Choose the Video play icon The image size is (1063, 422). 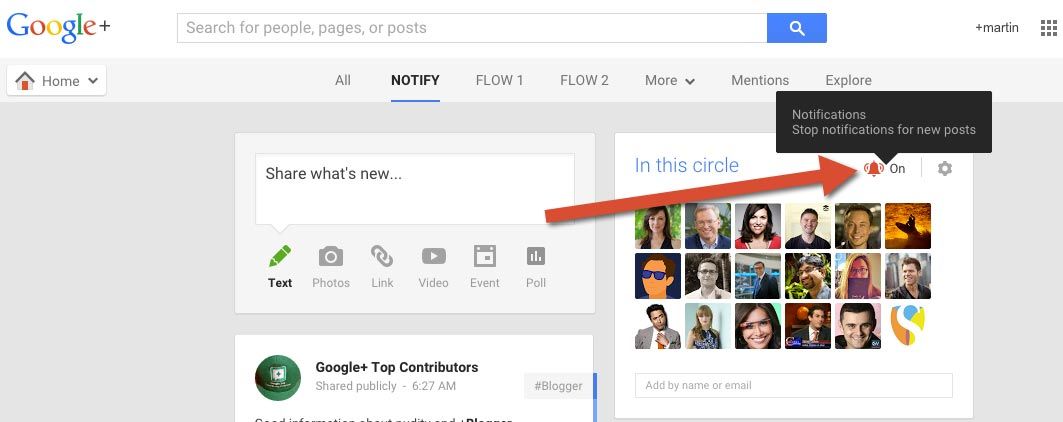(434, 256)
